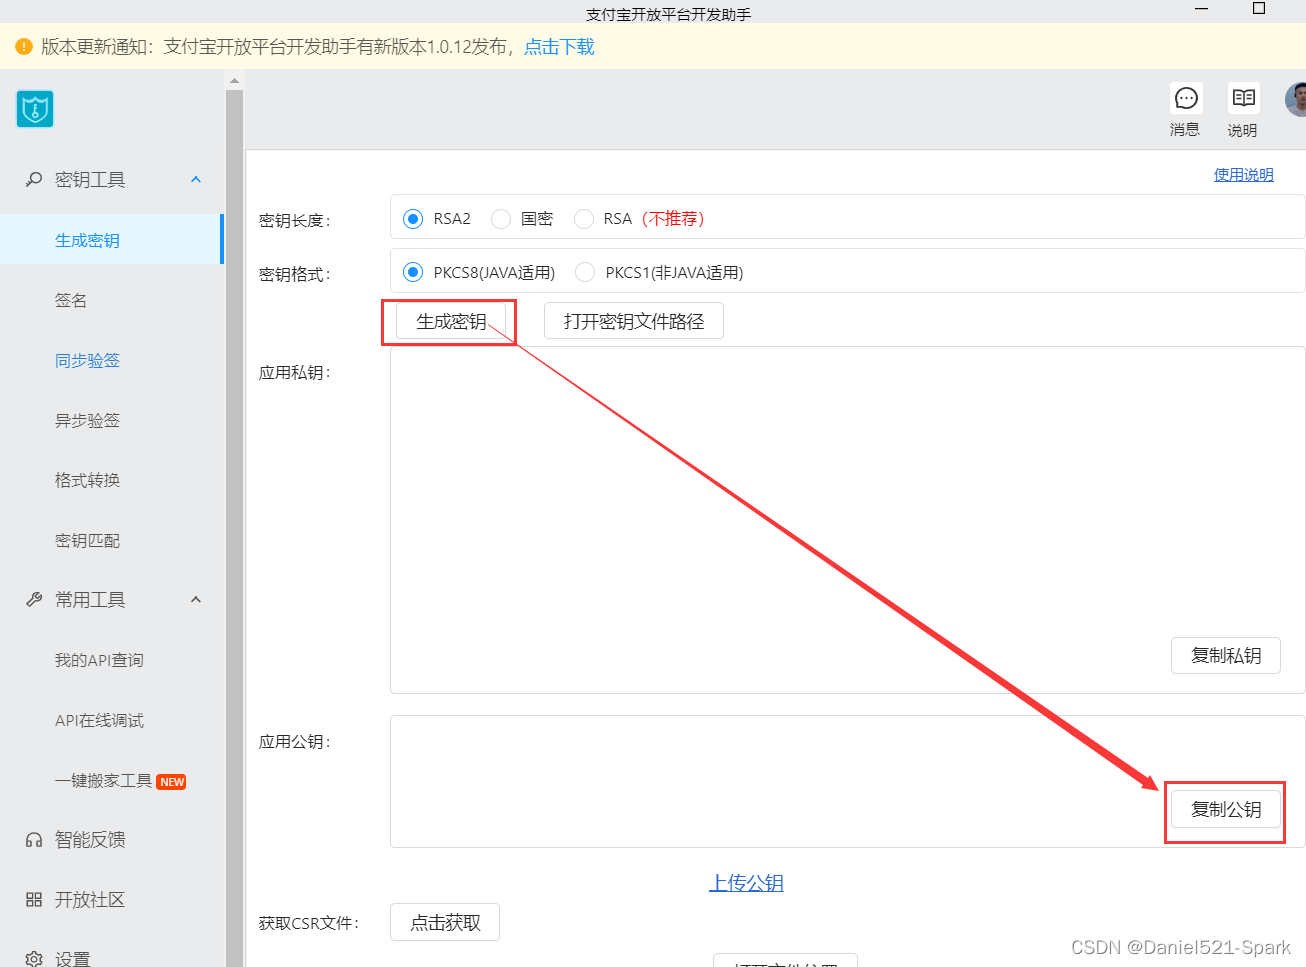The height and width of the screenshot is (967, 1306).
Task: Collapse the 常用工具 section chevron
Action: (x=196, y=600)
